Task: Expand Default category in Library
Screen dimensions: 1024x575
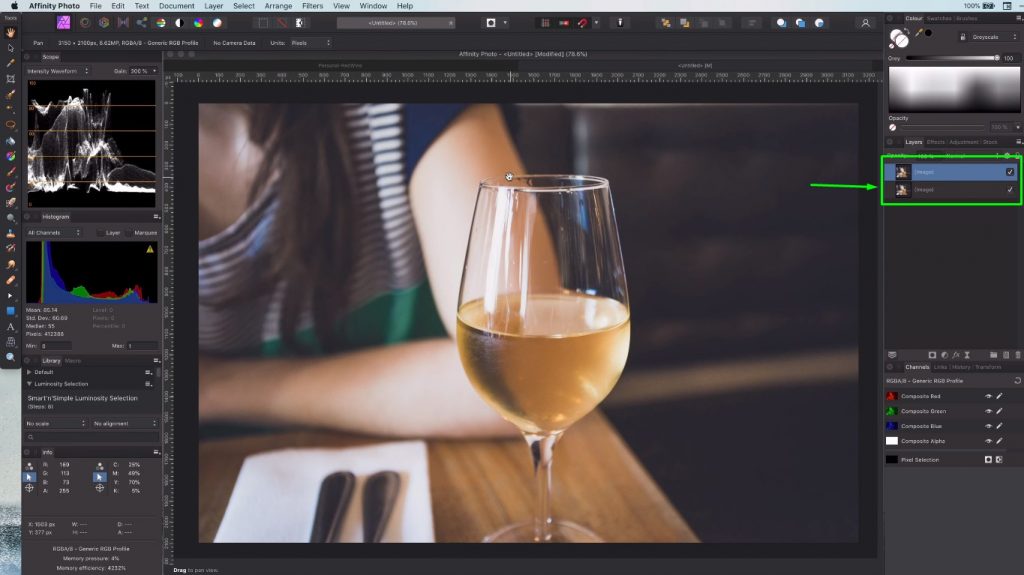Action: 29,372
